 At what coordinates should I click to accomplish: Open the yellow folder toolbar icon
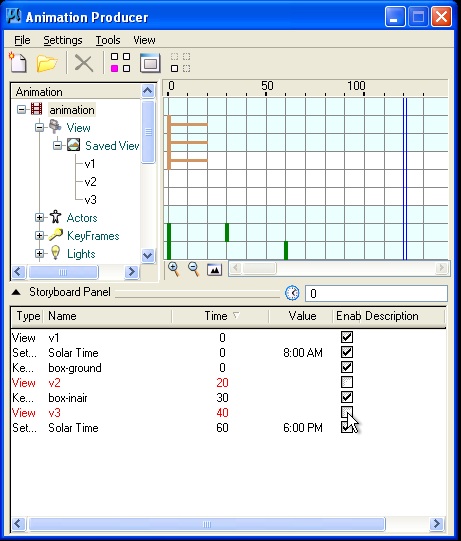point(47,63)
